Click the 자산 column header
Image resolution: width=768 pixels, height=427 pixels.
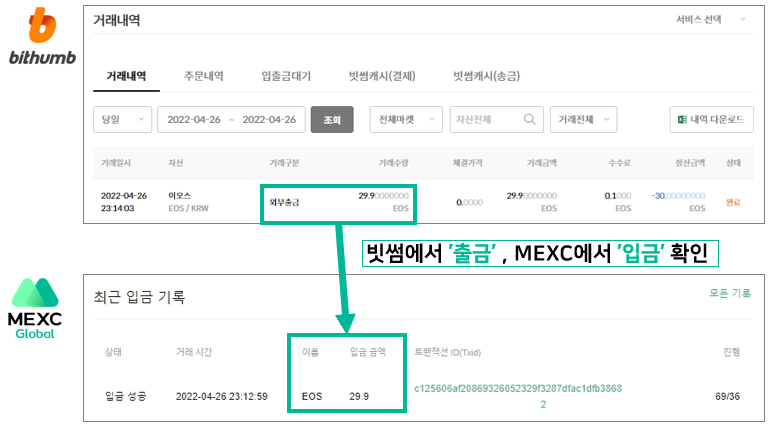click(x=175, y=163)
